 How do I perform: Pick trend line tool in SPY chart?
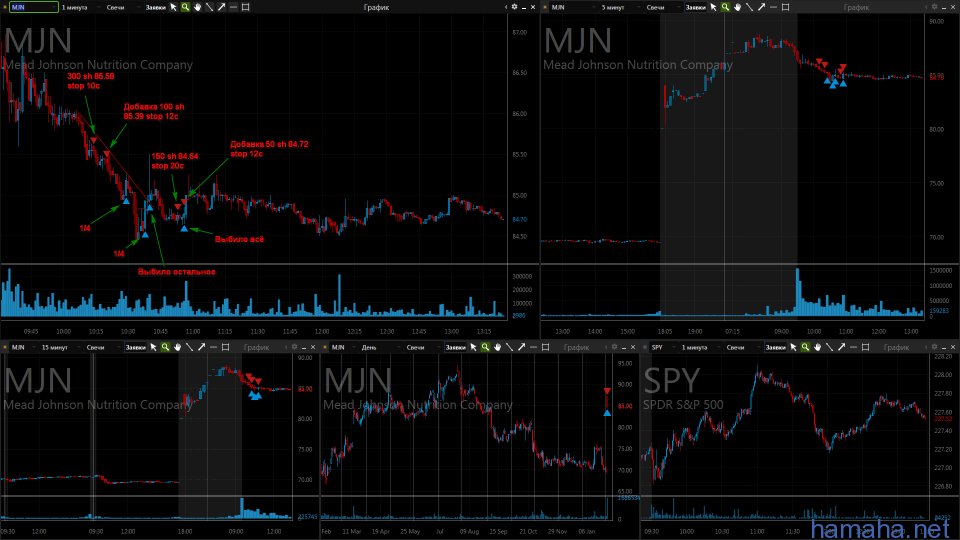click(x=830, y=347)
